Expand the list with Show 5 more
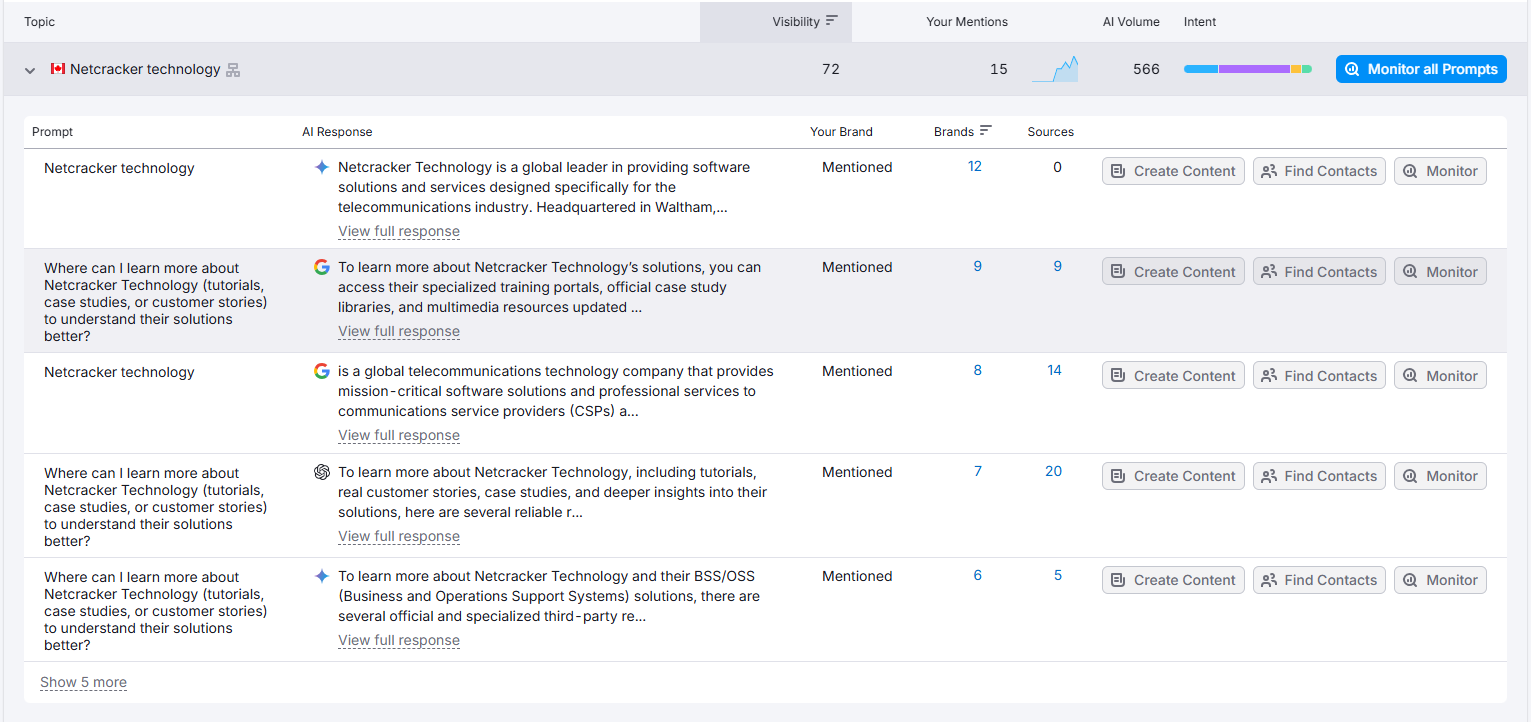1531x722 pixels. click(x=83, y=682)
